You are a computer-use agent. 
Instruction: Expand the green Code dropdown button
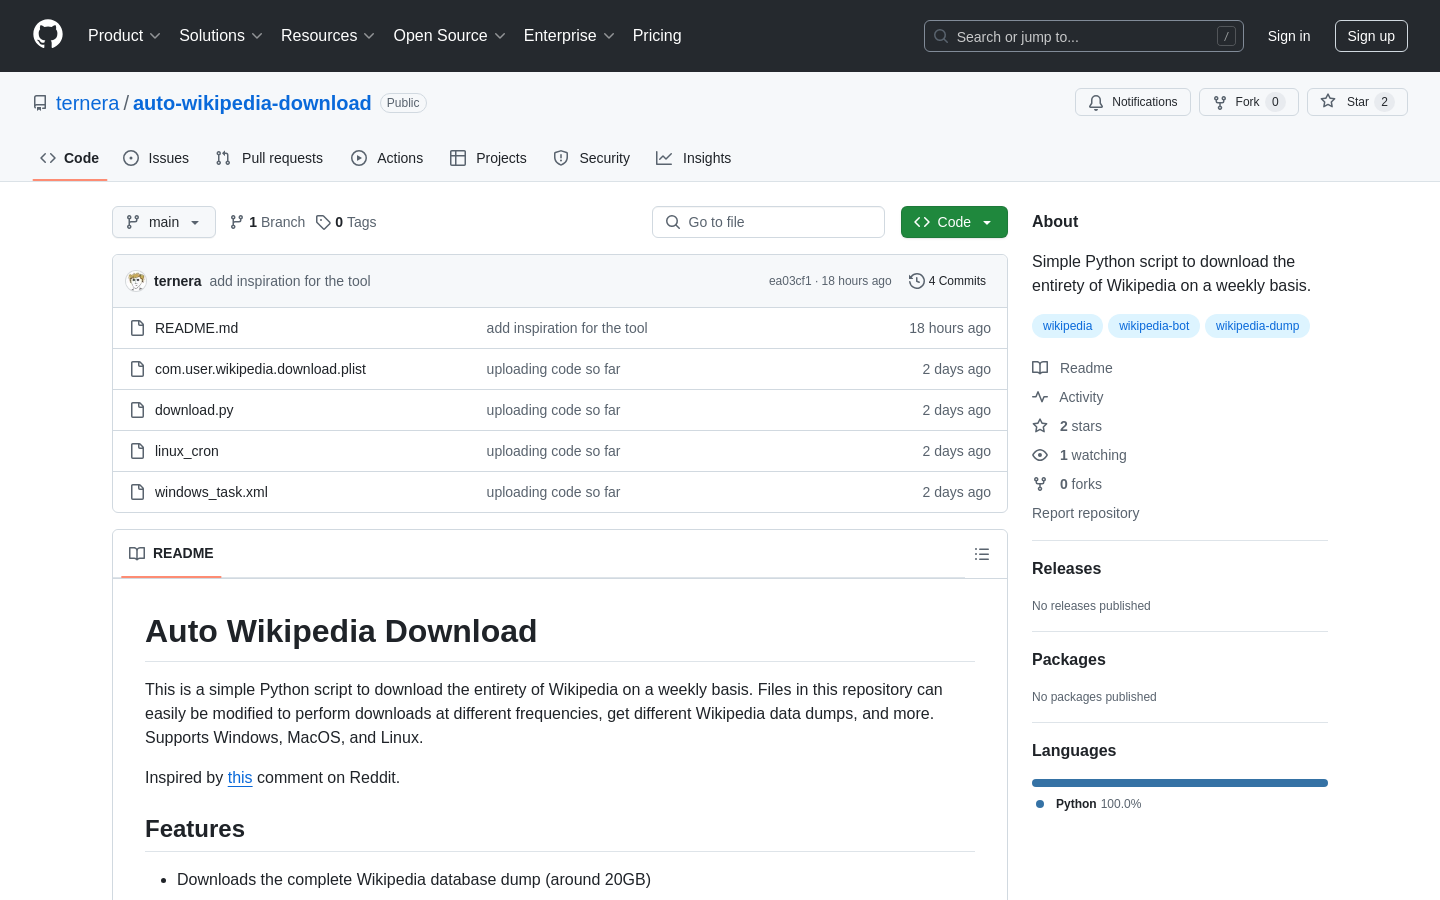(x=954, y=222)
